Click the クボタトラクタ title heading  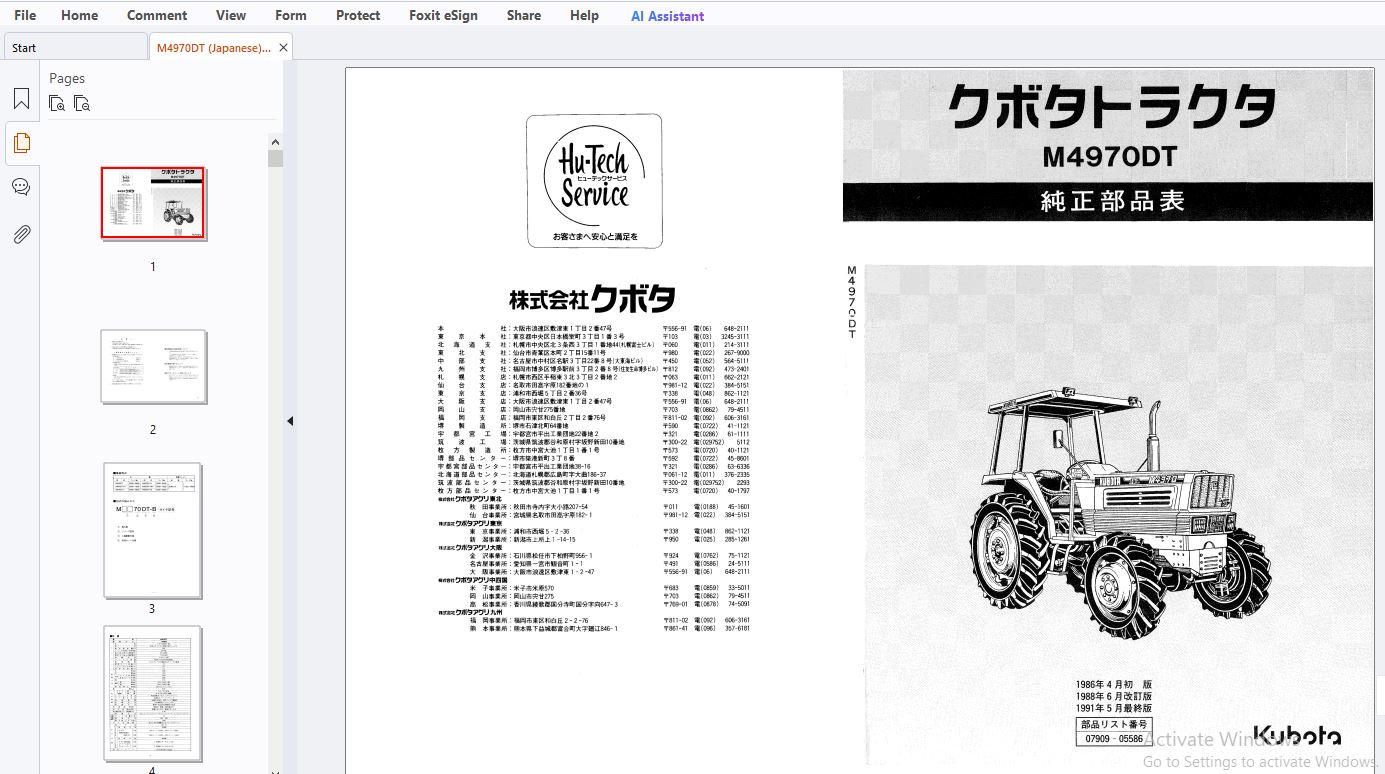[1112, 107]
